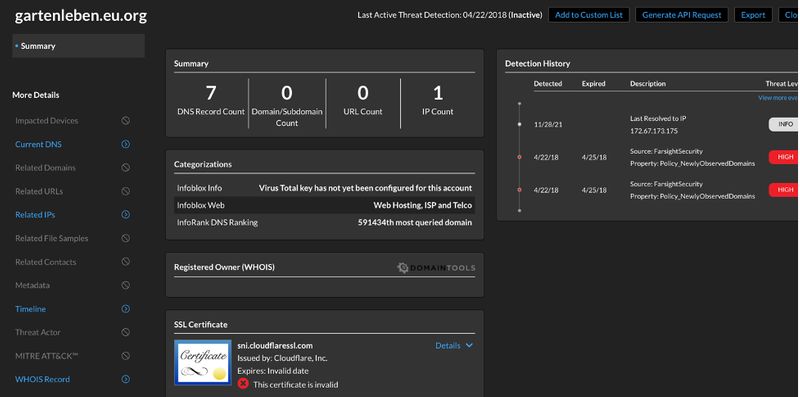
Task: Expand SSL certificate Details chevron
Action: click(469, 345)
